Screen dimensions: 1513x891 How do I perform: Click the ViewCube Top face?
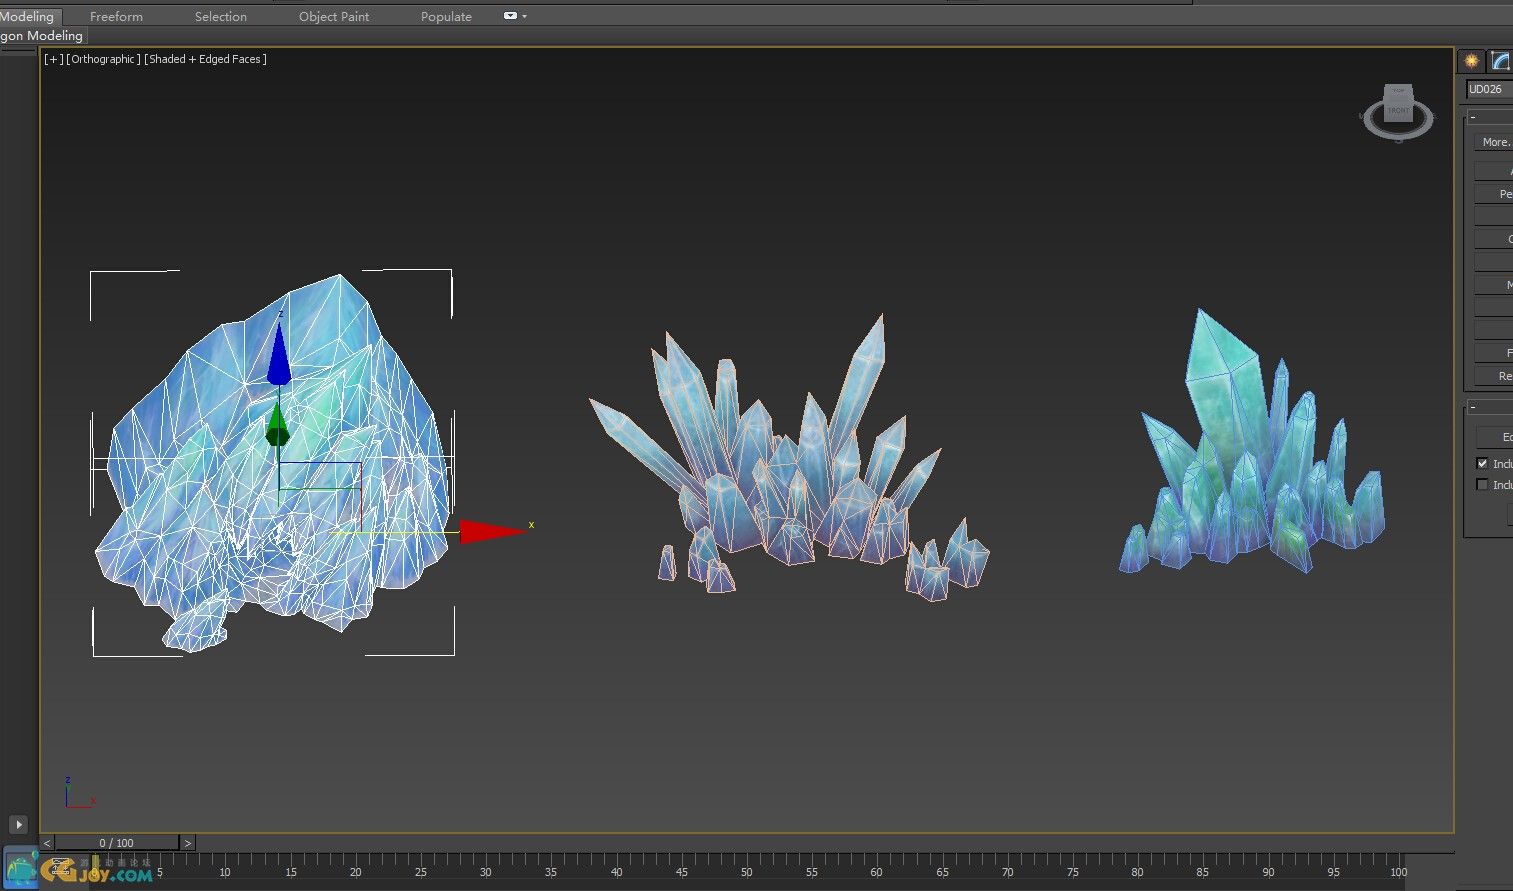coord(1399,91)
